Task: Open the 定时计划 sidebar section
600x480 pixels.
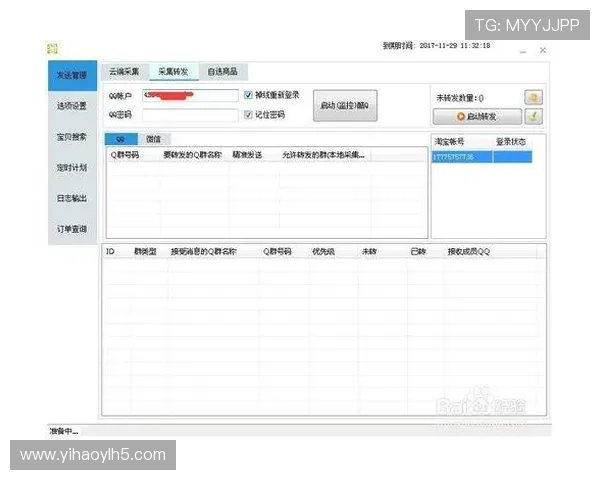Action: pos(72,167)
